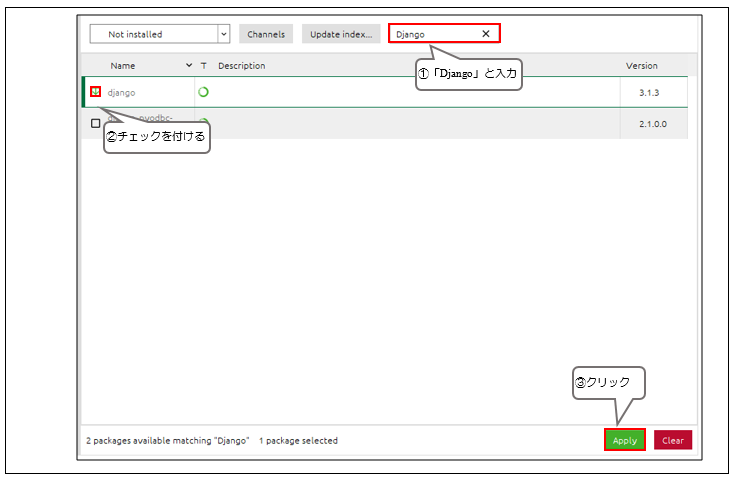Open the Not installed filter dropdown

pyautogui.click(x=152, y=34)
